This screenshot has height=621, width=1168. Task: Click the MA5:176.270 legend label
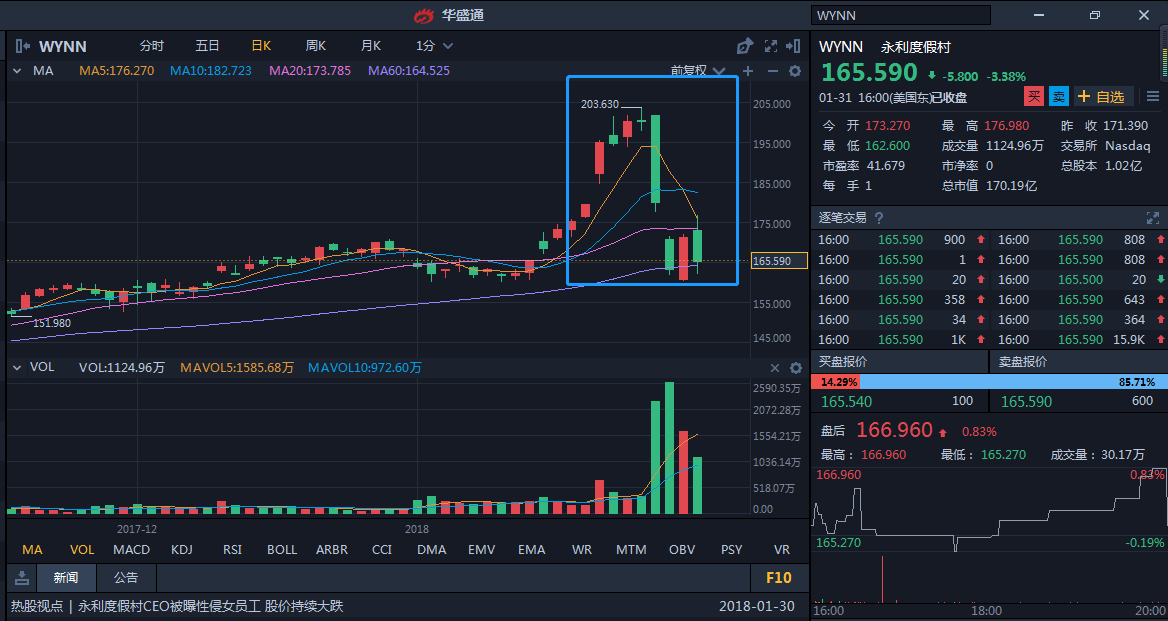click(117, 71)
